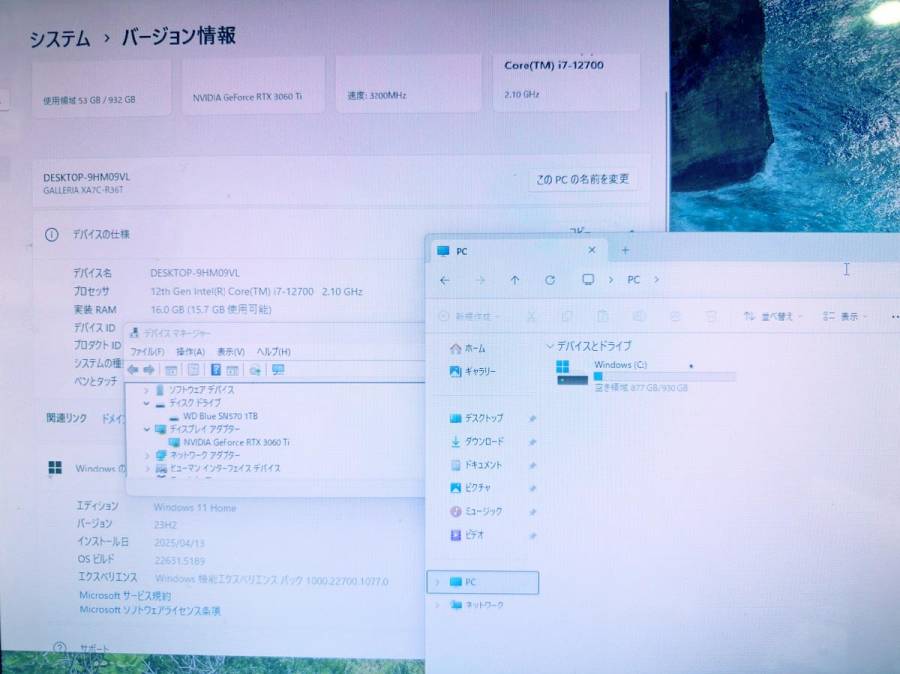
Task: Click back arrow in Device Manager toolbar
Action: [133, 370]
